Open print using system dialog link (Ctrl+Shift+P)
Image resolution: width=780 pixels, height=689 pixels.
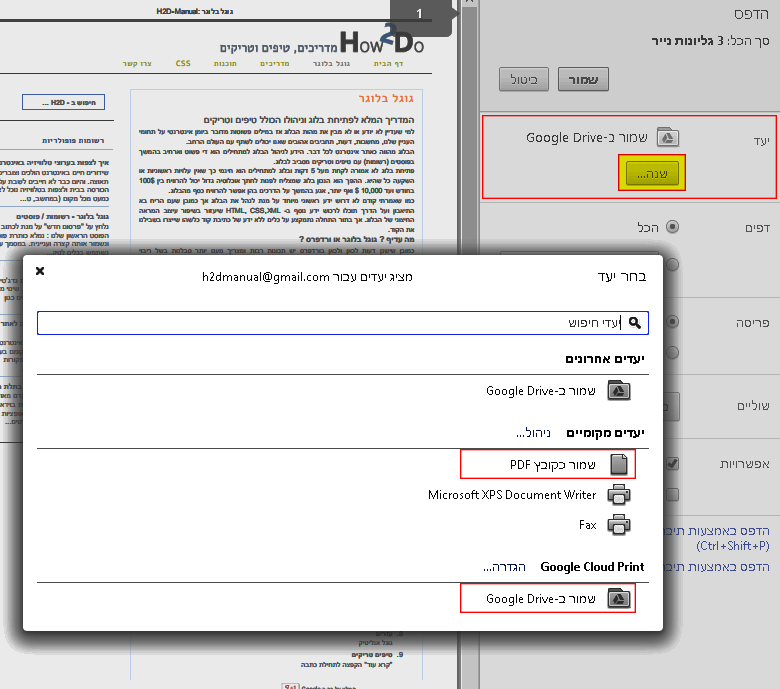click(x=718, y=538)
